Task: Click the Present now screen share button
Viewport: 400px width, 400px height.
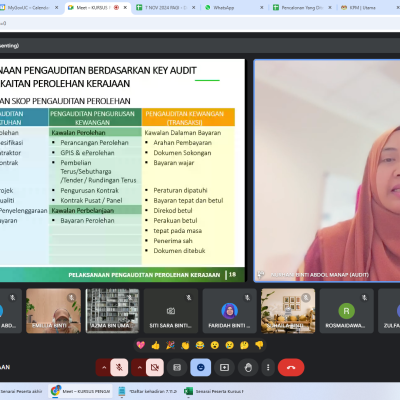Action: [x=224, y=367]
